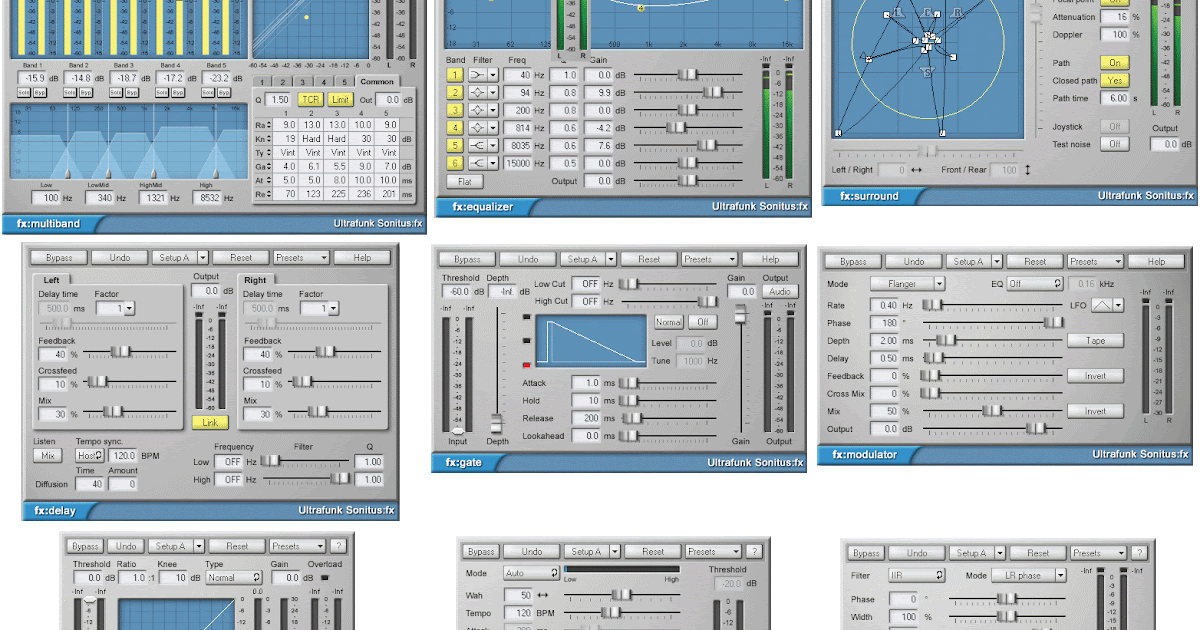Turn off Path in fx:surround
1200x630 pixels.
(1114, 63)
